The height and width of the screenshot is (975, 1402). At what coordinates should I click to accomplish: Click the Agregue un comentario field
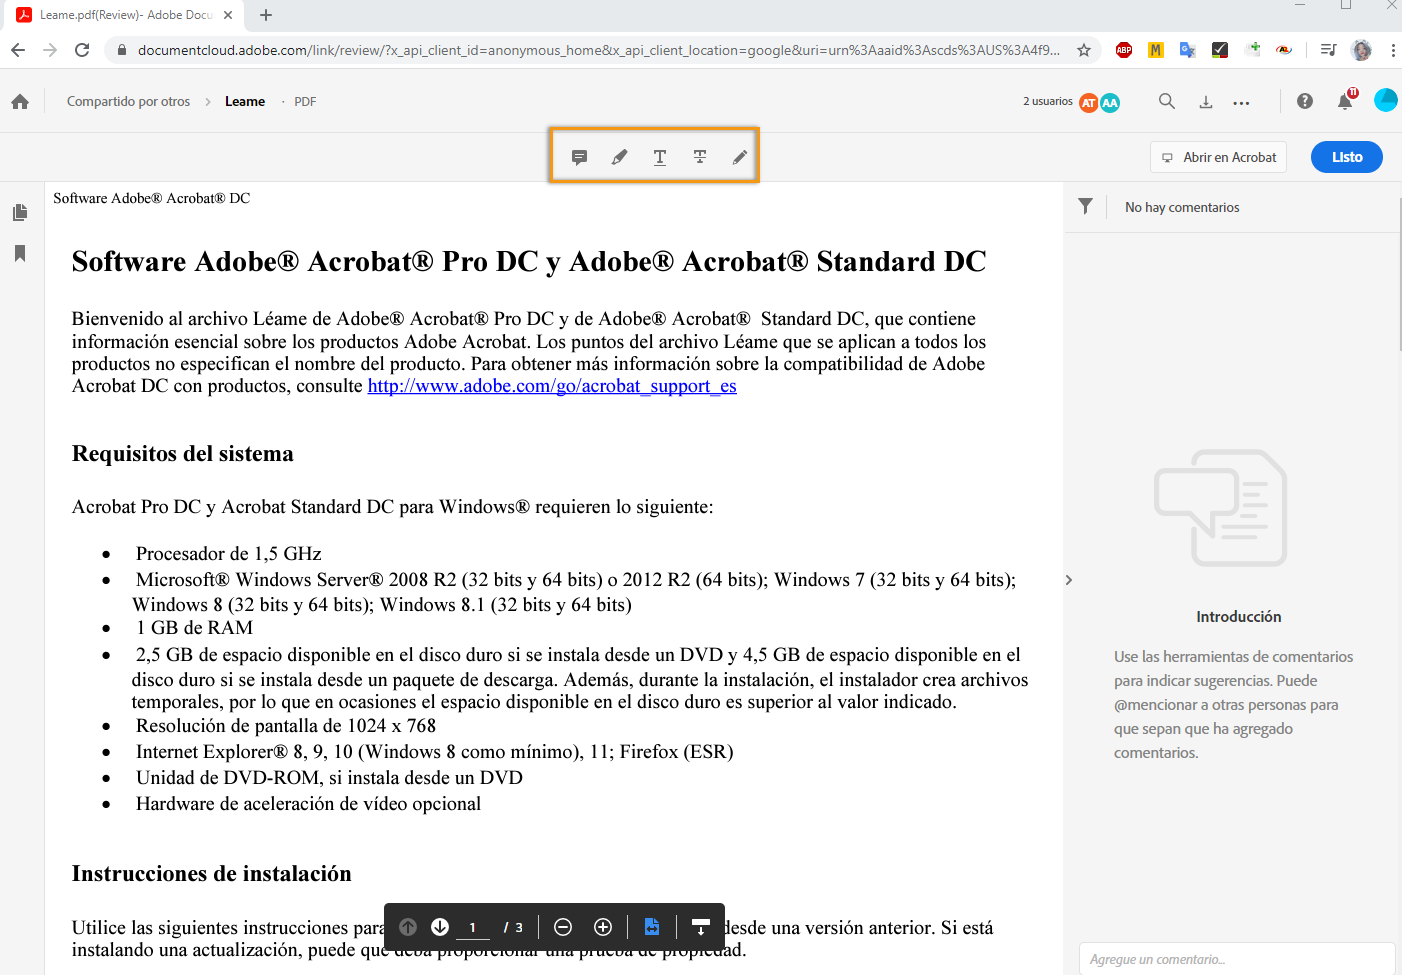(1237, 958)
